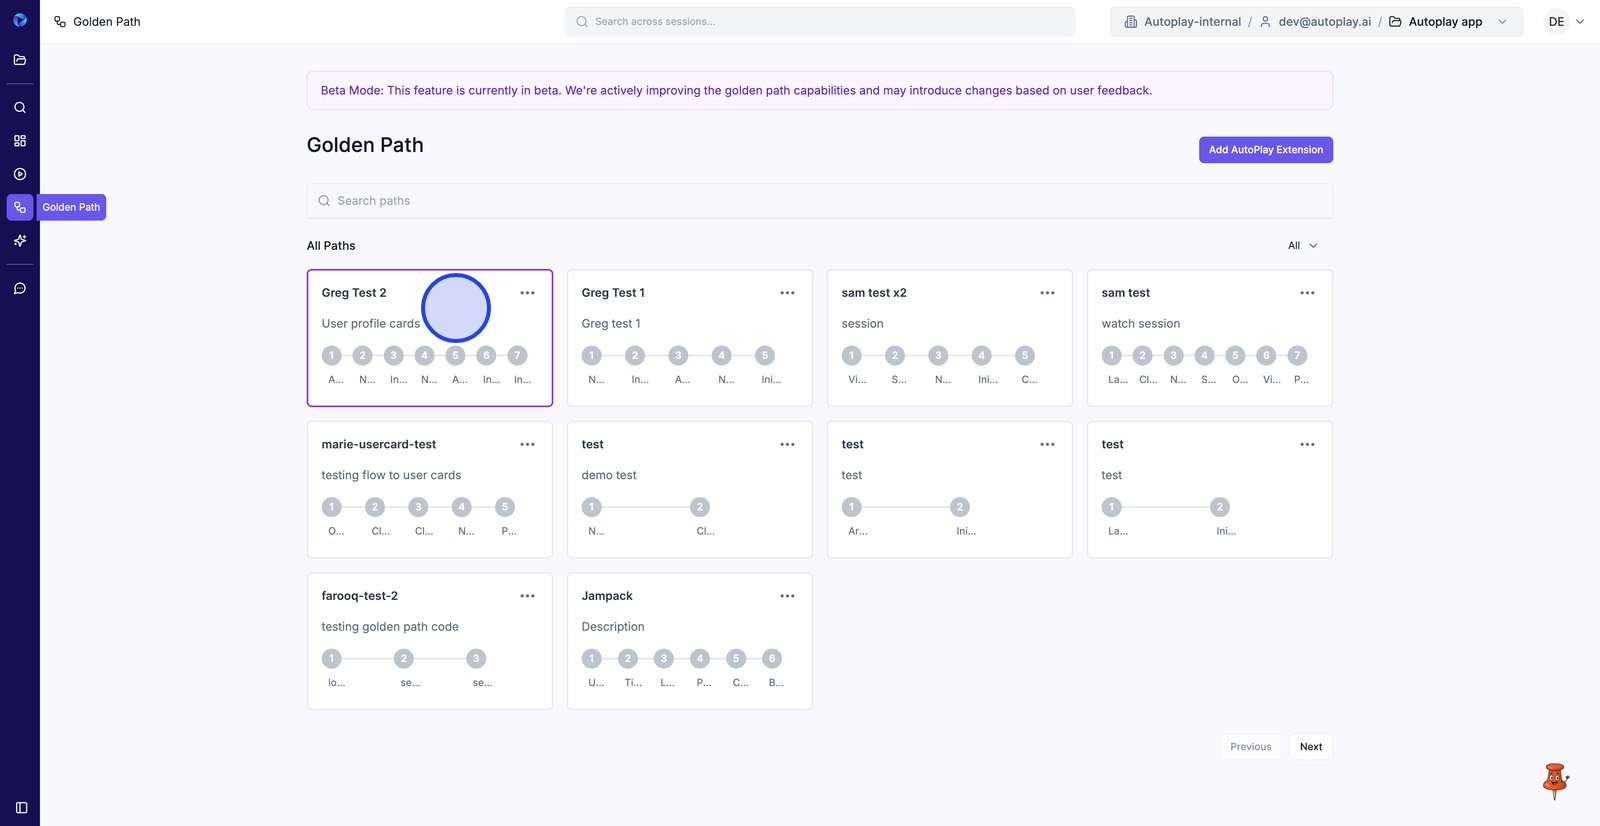The image size is (1600, 826).
Task: Focus the Search across sessions field
Action: [x=819, y=22]
